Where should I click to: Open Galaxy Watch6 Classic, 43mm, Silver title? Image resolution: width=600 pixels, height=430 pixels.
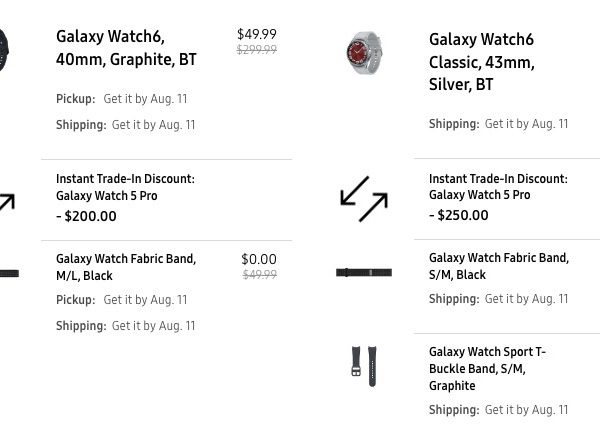point(481,62)
